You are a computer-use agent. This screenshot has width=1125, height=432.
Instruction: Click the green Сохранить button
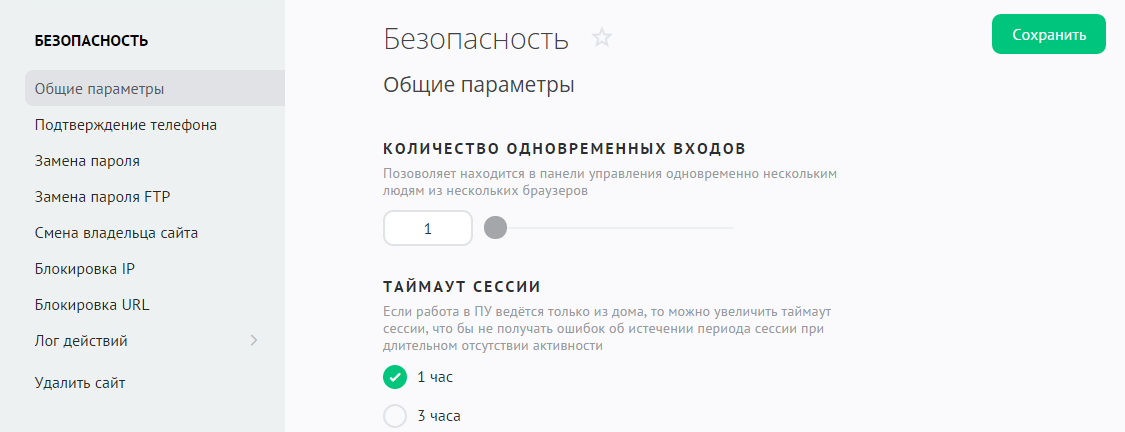click(1048, 35)
